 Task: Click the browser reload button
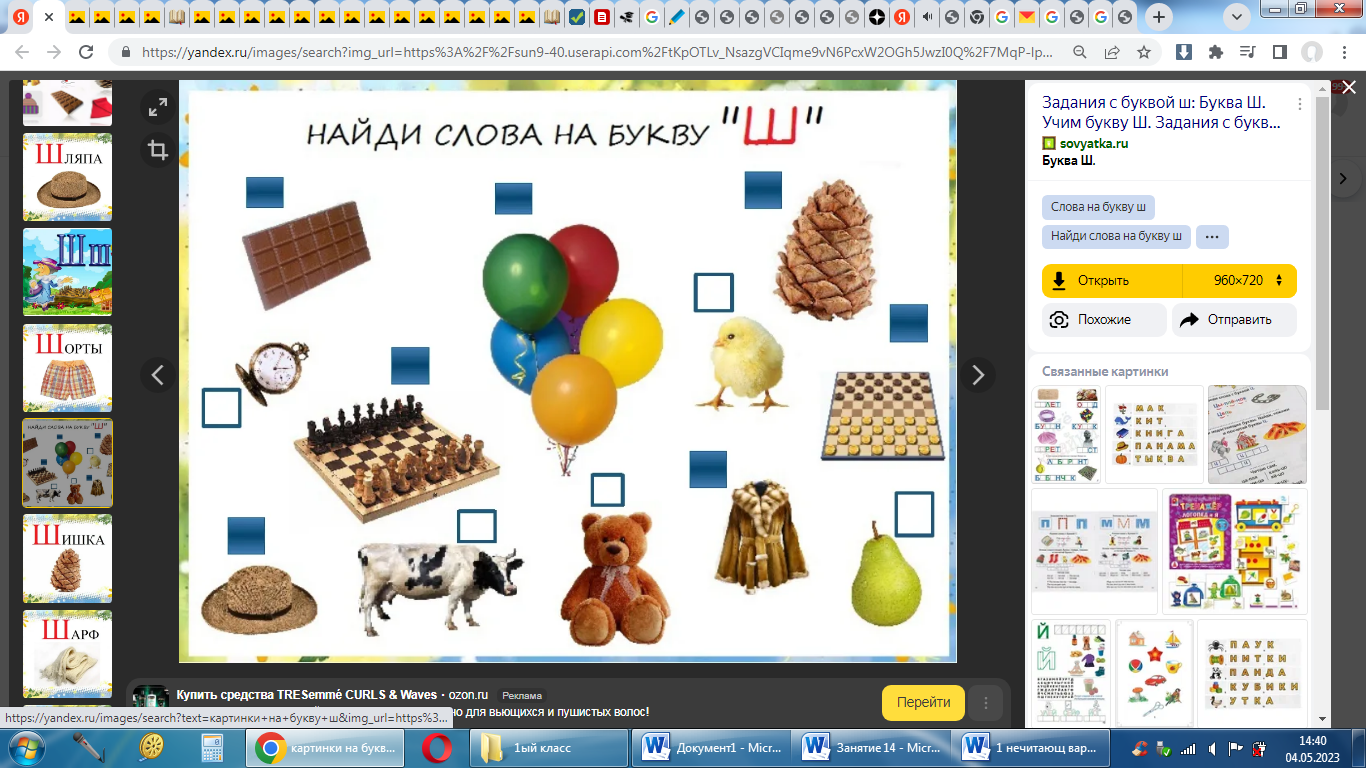point(86,52)
